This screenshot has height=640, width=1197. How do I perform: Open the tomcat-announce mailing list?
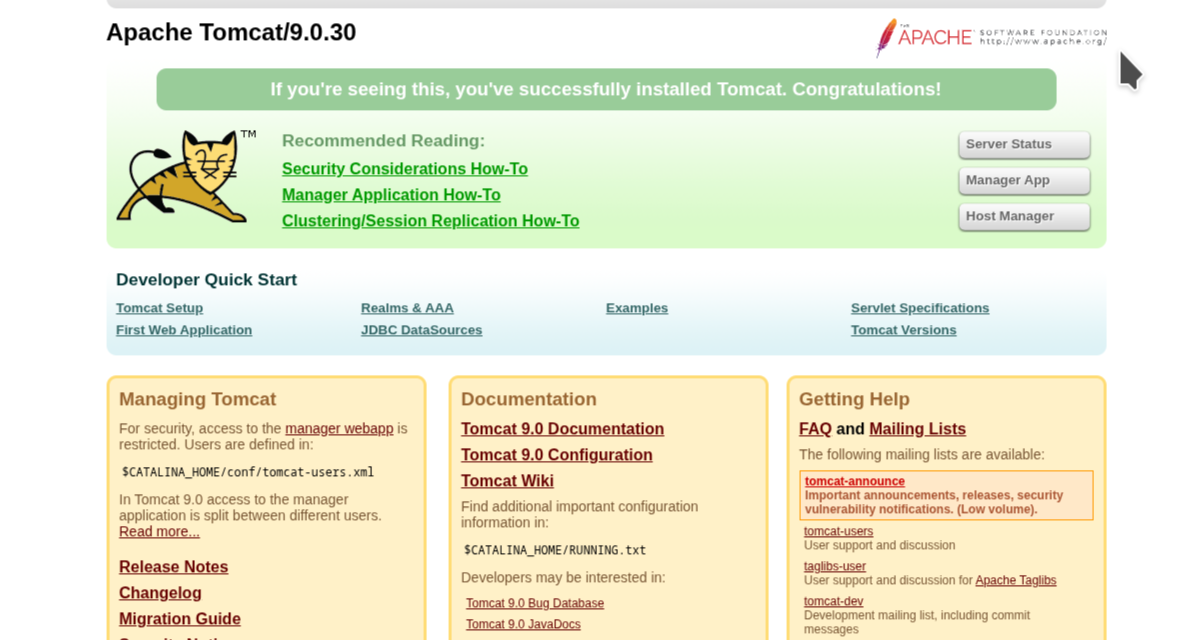[854, 481]
